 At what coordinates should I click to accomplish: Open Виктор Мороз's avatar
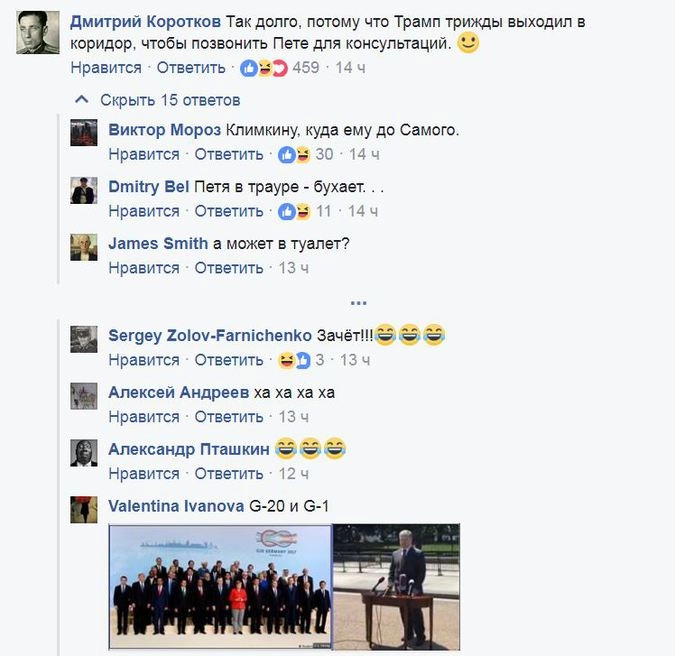coord(84,133)
